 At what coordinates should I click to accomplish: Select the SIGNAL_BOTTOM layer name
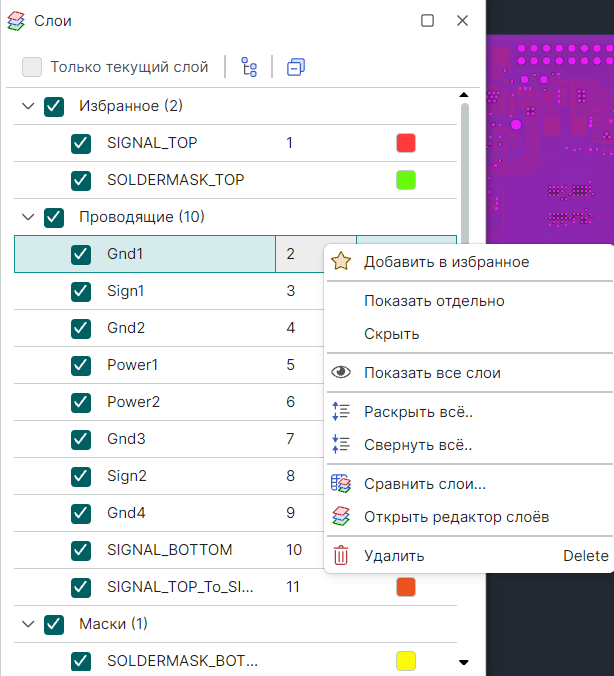(x=169, y=550)
